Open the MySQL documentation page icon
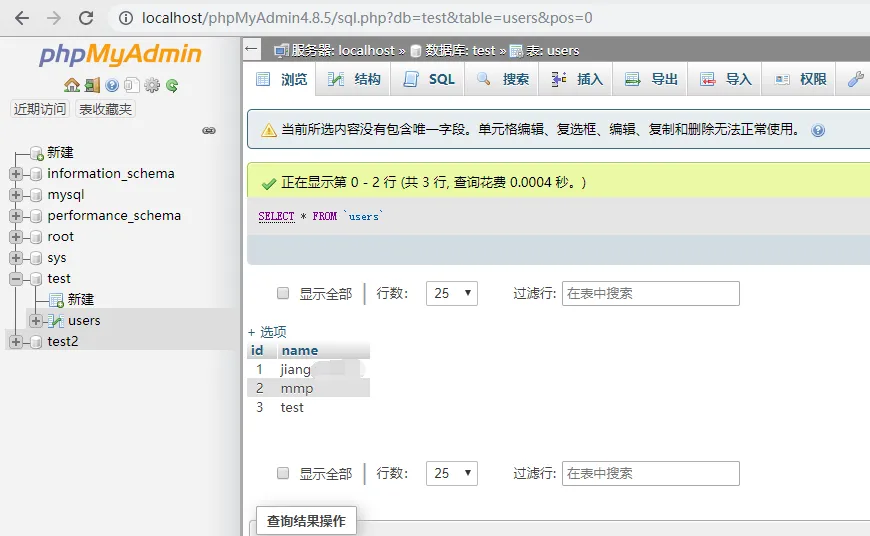The height and width of the screenshot is (536, 870). [x=131, y=85]
